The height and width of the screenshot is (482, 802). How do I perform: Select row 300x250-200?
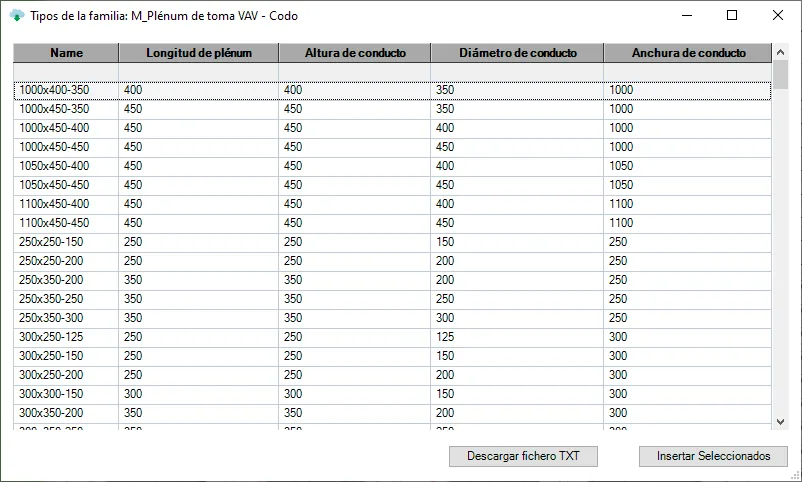tap(392, 375)
